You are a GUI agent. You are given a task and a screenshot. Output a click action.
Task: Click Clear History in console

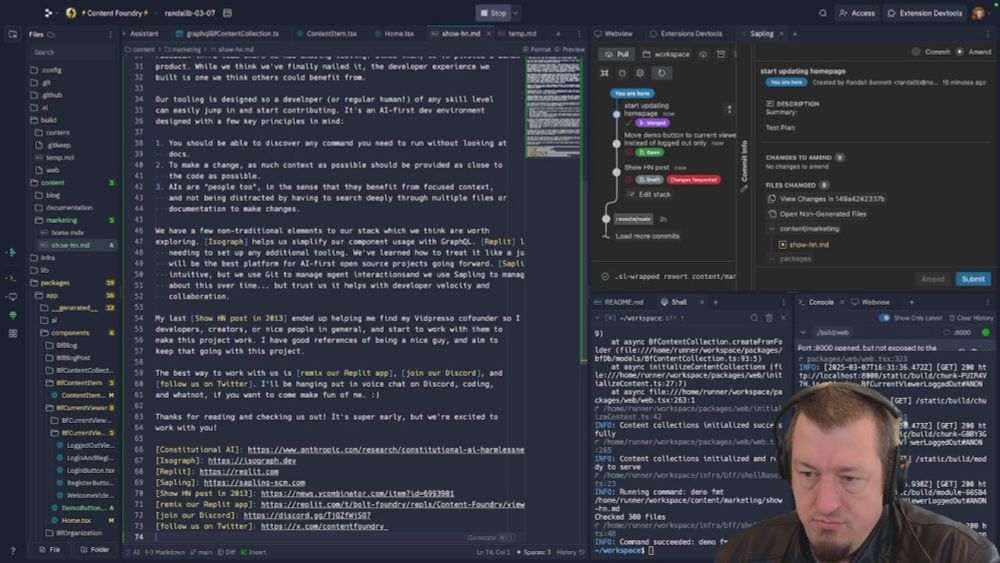(971, 318)
